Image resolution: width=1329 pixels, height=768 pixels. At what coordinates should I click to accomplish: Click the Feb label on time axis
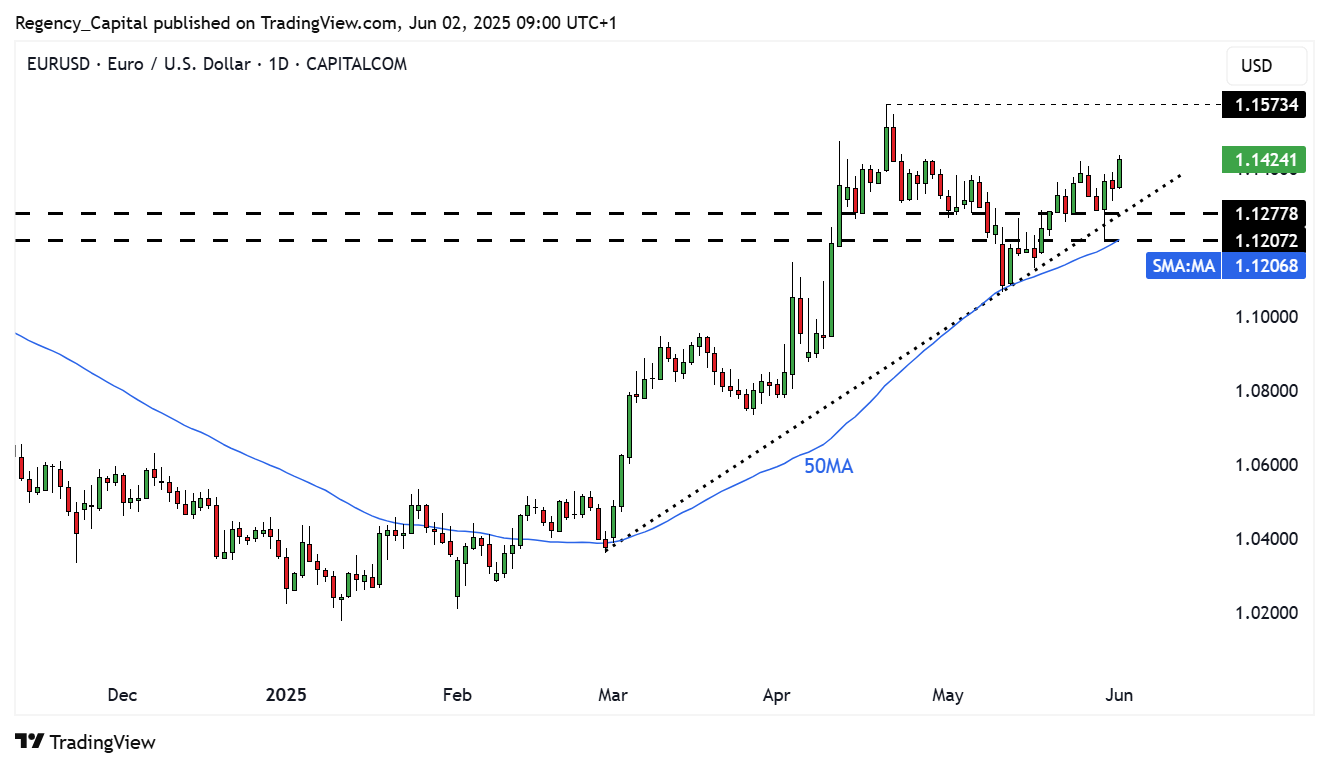457,695
